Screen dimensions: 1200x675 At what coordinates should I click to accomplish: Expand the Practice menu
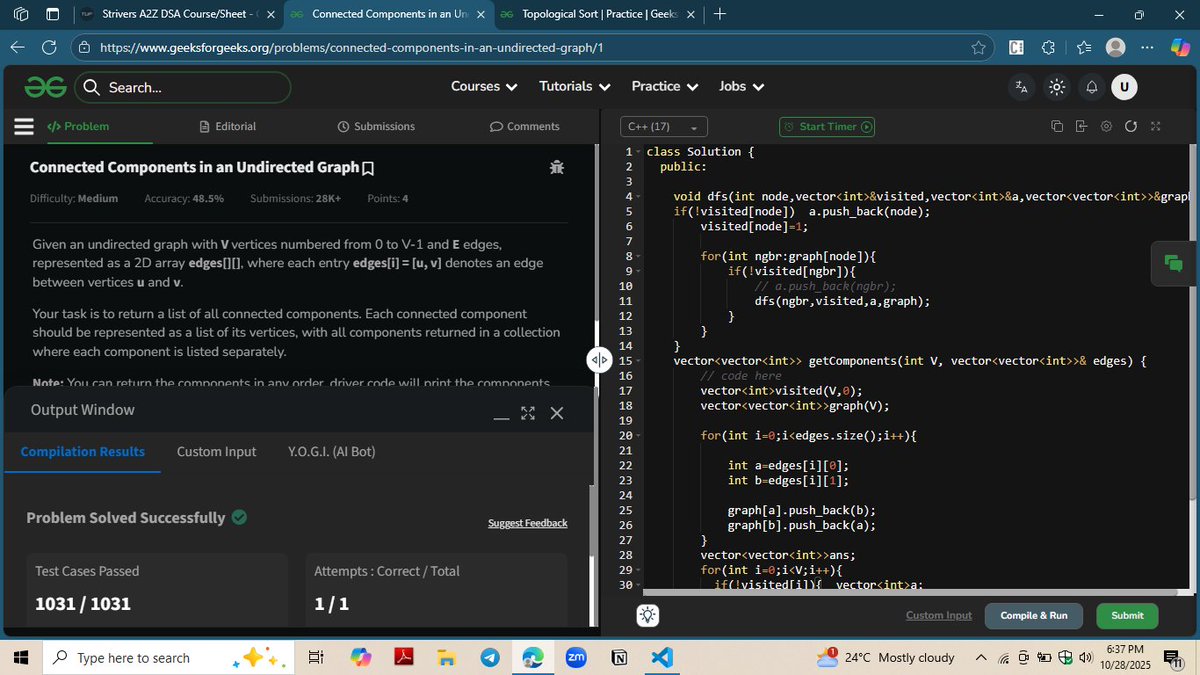pyautogui.click(x=665, y=86)
